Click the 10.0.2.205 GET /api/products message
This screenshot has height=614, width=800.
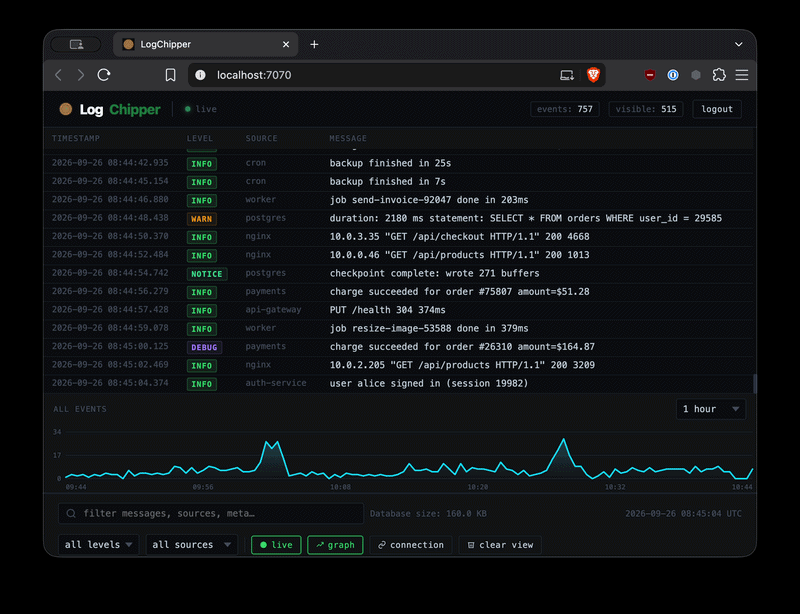tap(462, 365)
